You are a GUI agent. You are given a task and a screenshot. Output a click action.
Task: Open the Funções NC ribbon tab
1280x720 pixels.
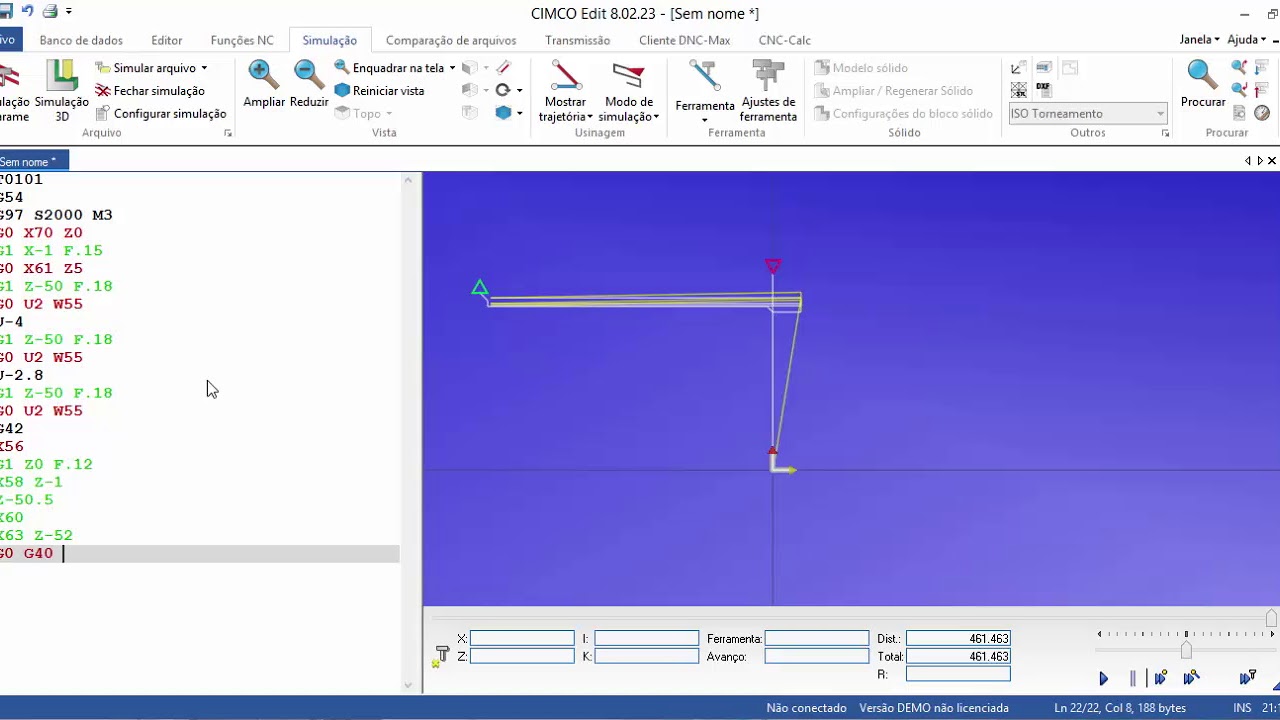tap(242, 40)
